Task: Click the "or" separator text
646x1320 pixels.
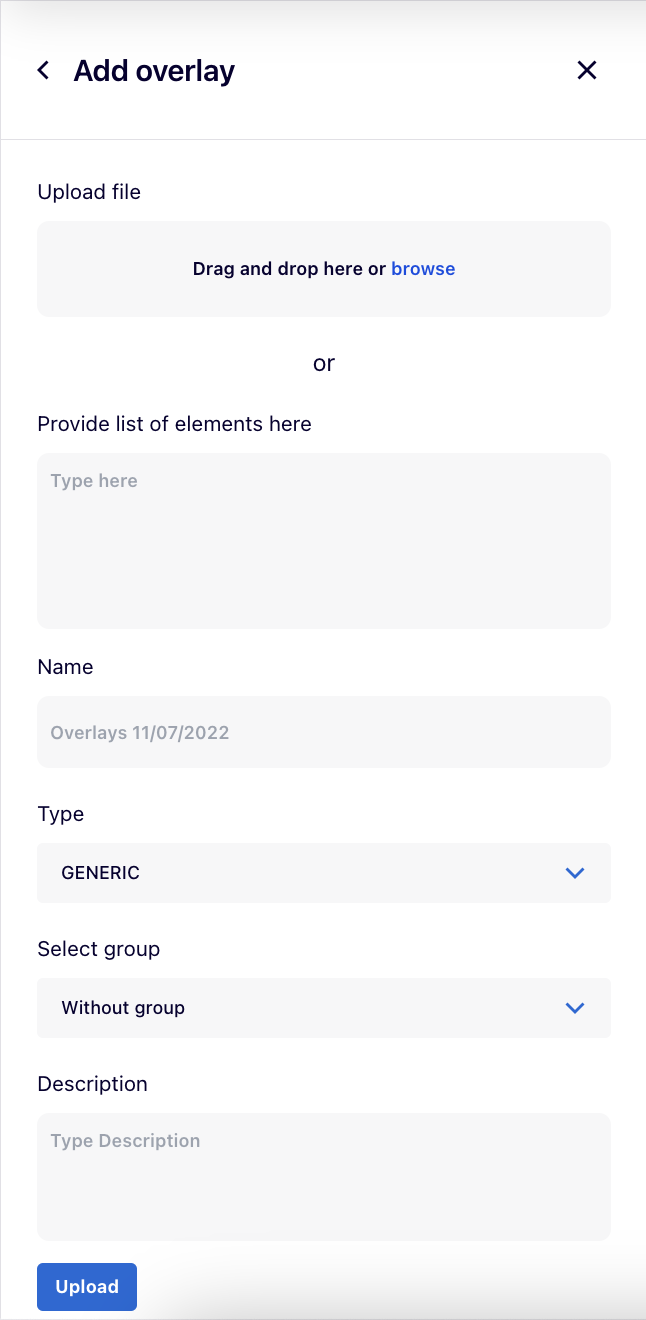Action: (x=323, y=363)
